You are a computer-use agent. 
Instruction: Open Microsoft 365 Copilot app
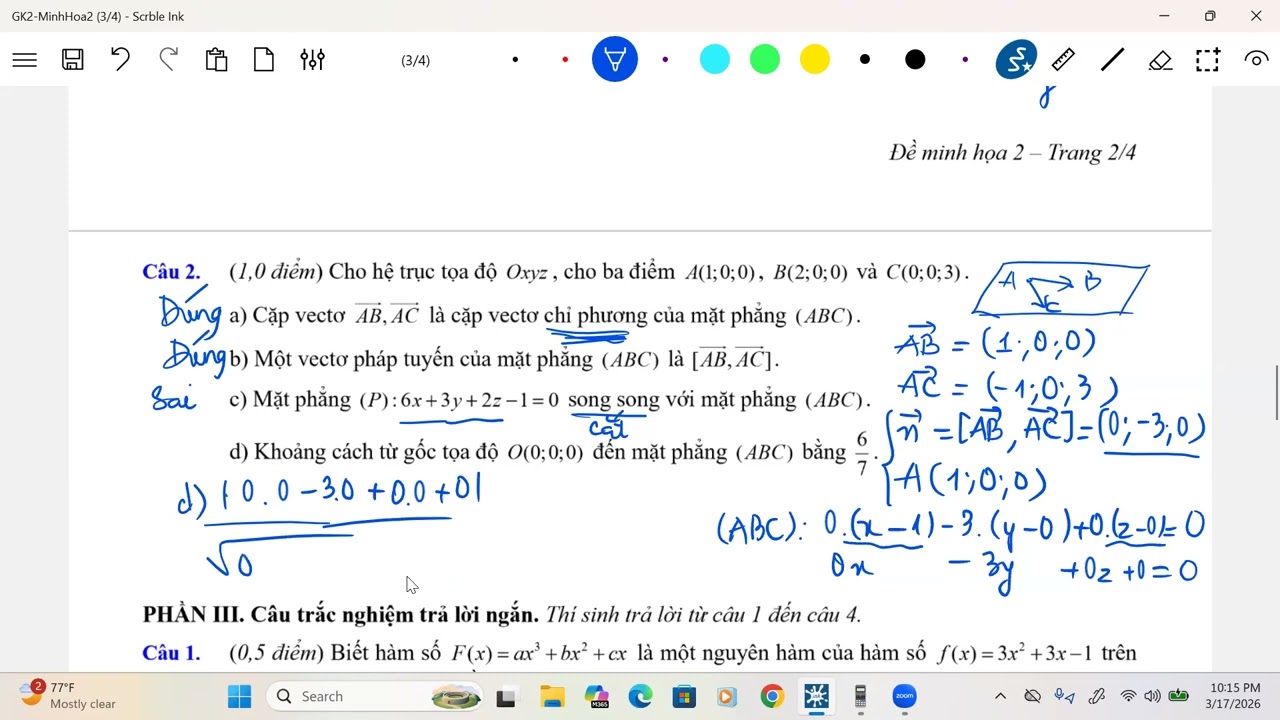pyautogui.click(x=597, y=696)
